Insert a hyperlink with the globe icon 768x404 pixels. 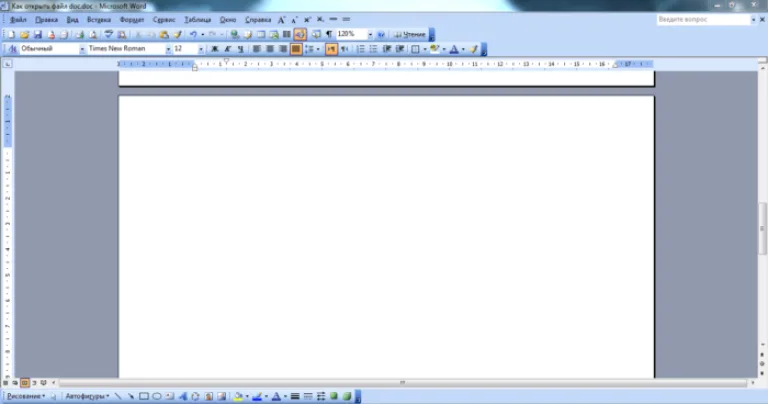pos(235,34)
